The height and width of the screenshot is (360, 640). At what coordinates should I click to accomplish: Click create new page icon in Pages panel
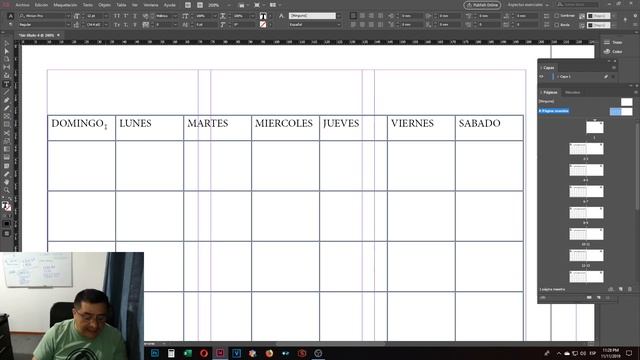tap(620, 289)
